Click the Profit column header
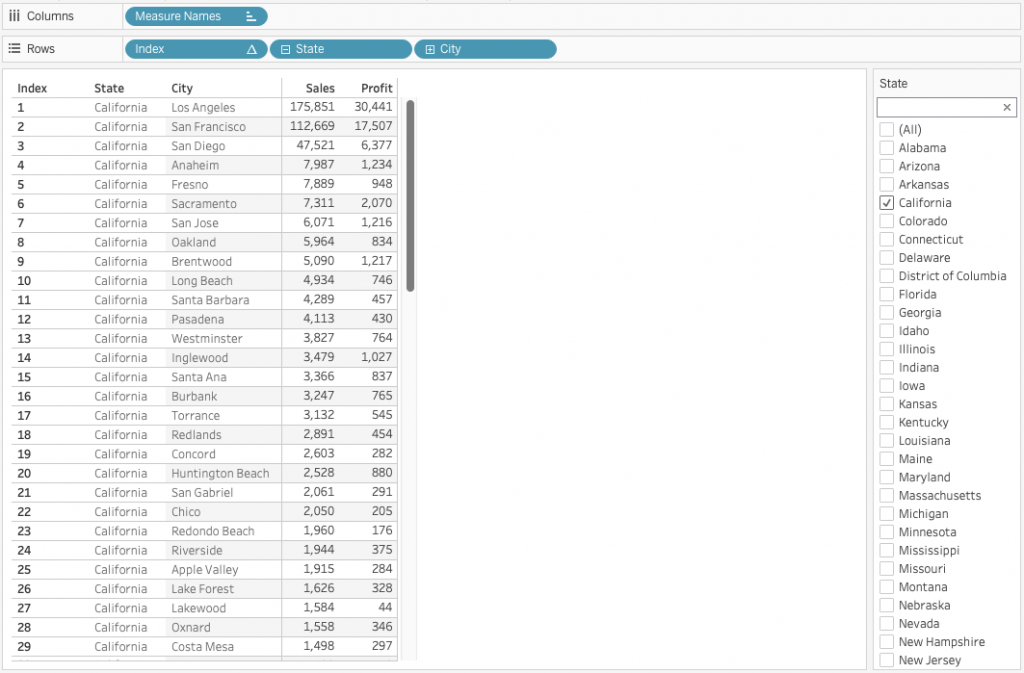 pyautogui.click(x=376, y=88)
